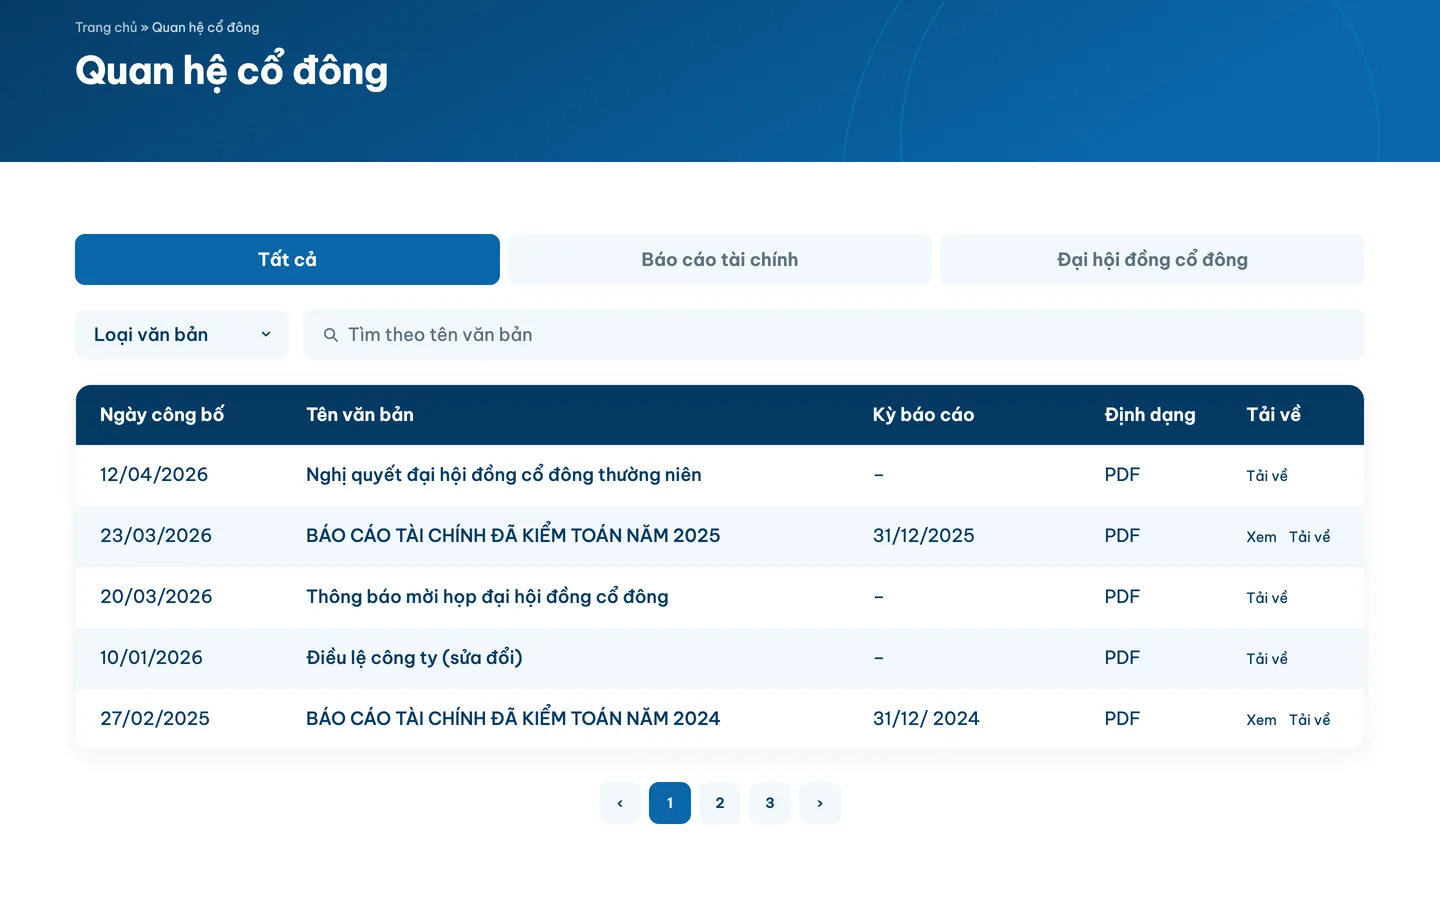Click Quan hệ cổ đông breadcrumb

(206, 28)
